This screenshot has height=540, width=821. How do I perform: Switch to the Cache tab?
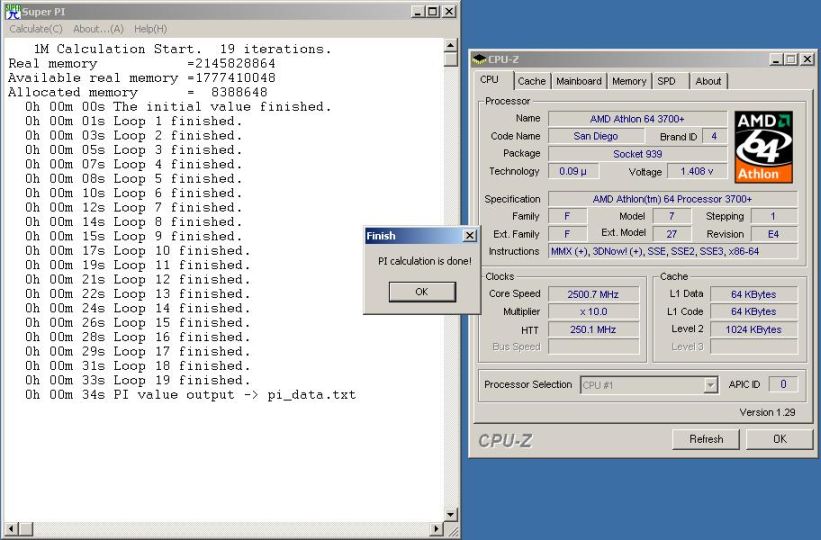pyautogui.click(x=531, y=81)
